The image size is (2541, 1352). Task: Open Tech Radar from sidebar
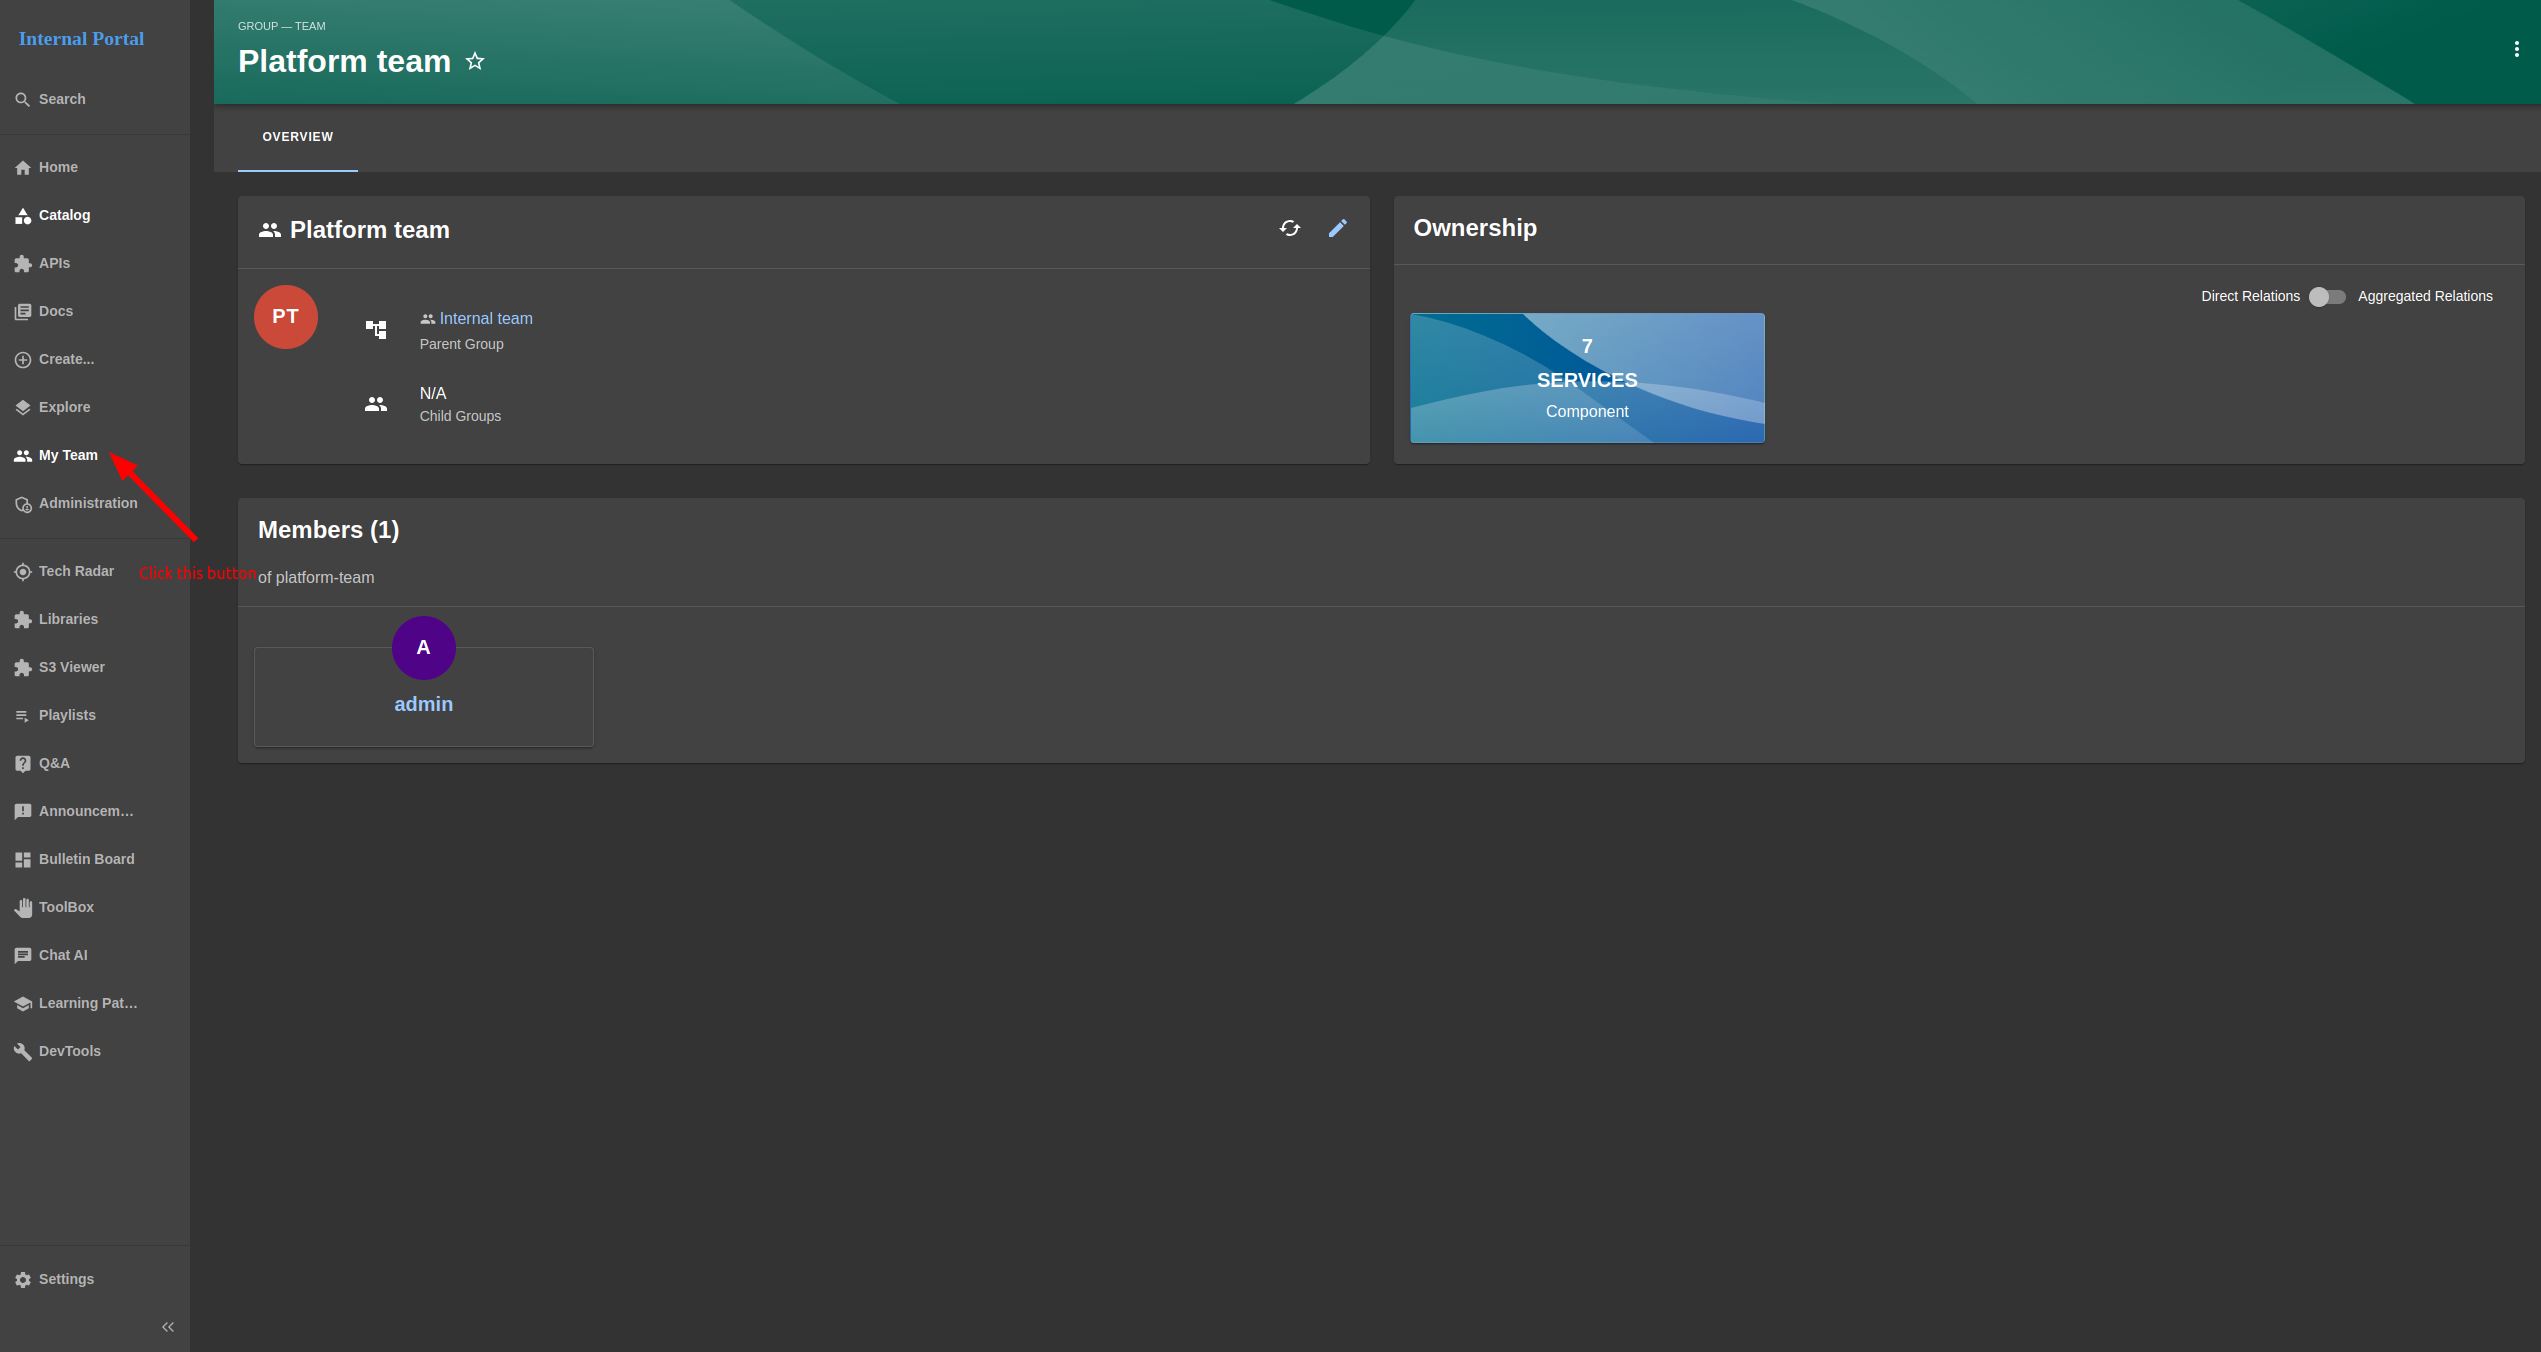76,571
